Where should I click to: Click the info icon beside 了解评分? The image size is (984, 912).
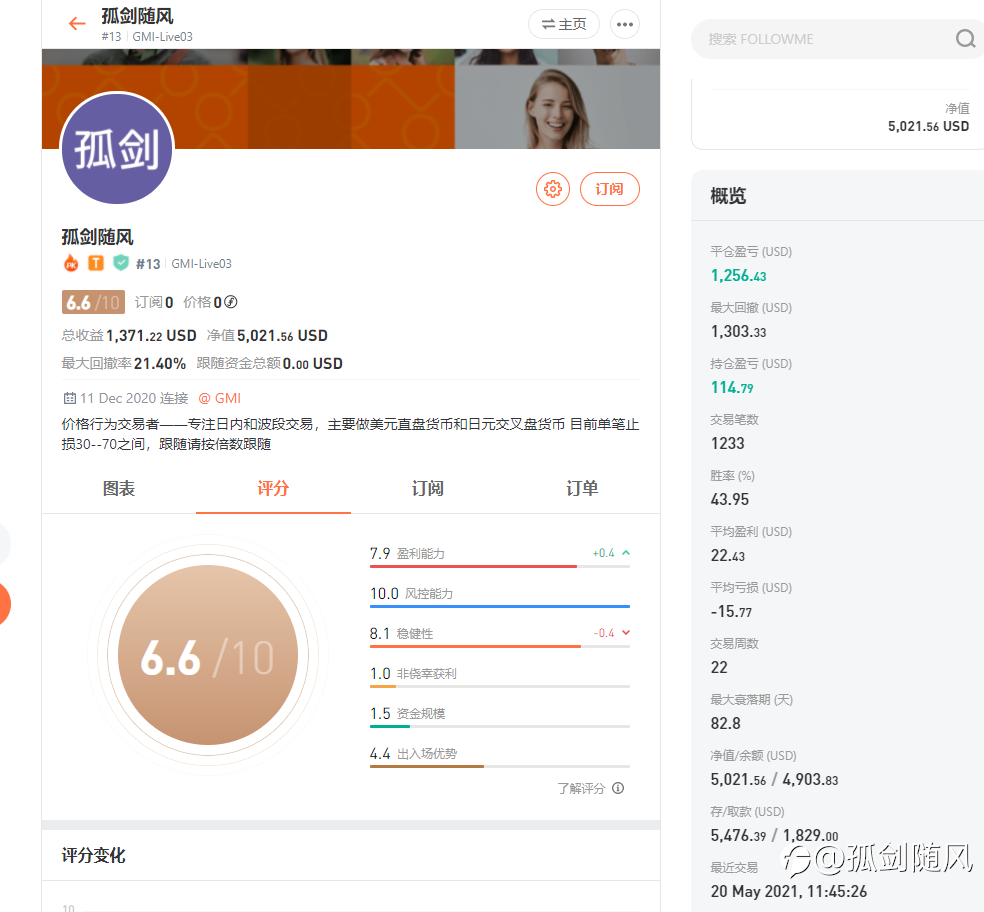tap(618, 788)
